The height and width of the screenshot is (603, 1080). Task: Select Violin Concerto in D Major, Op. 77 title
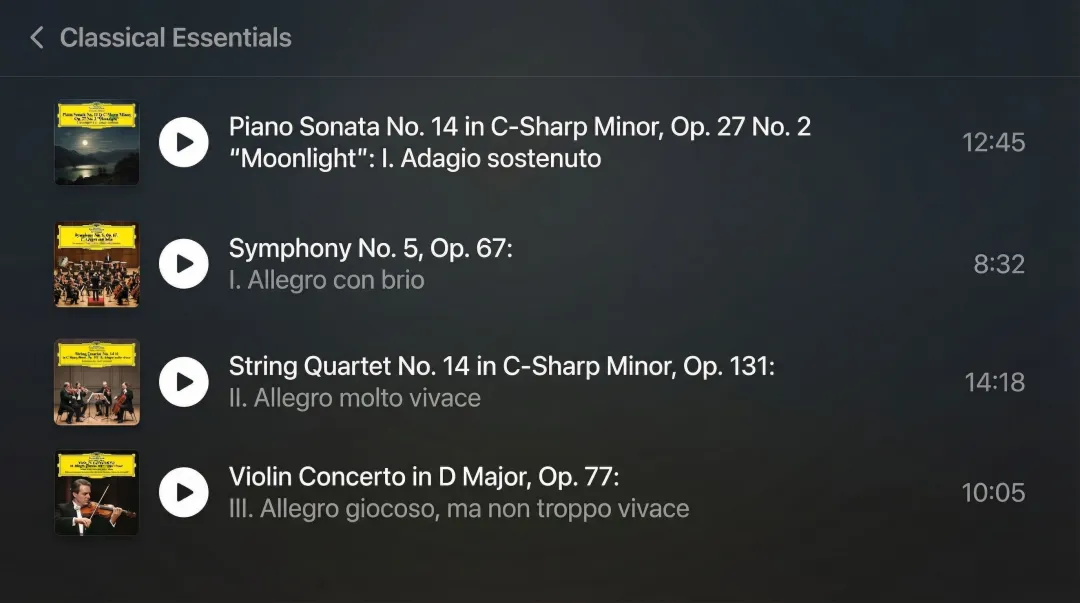point(424,476)
